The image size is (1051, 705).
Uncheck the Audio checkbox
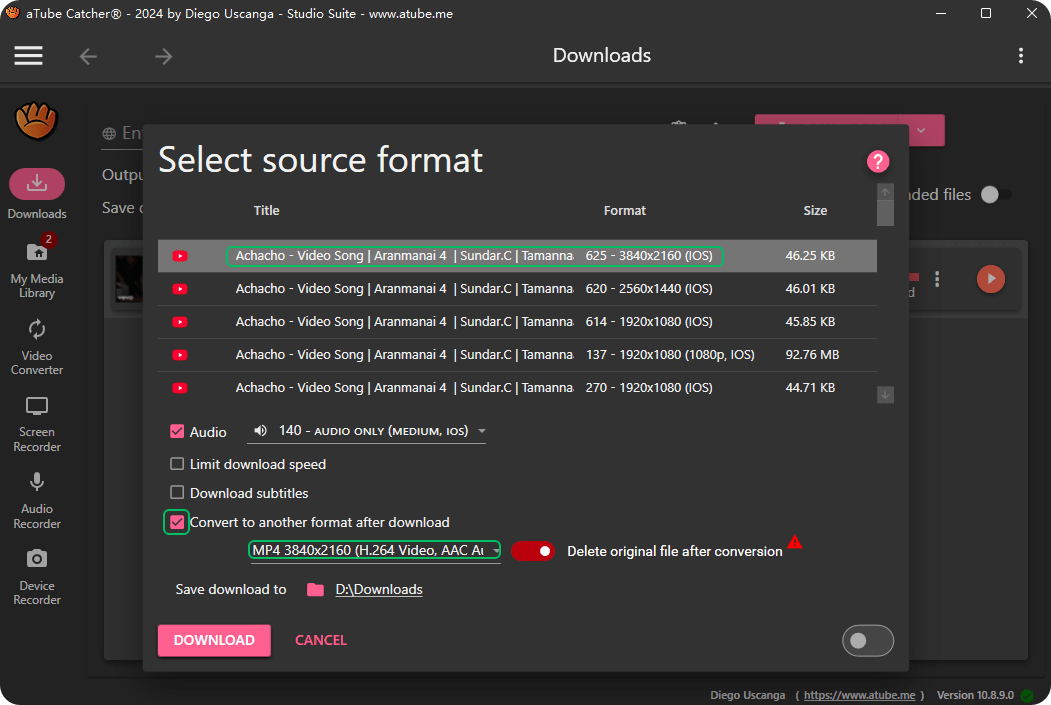pos(177,432)
